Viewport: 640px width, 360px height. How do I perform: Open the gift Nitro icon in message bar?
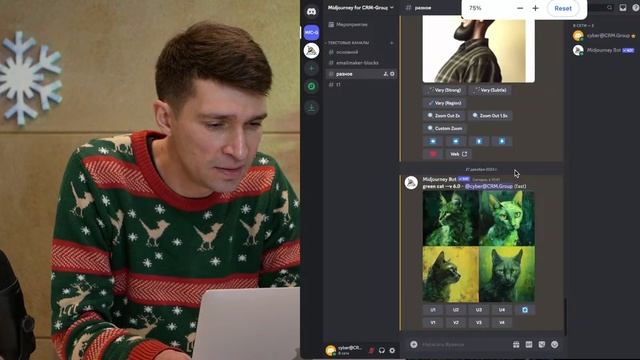pyautogui.click(x=516, y=344)
